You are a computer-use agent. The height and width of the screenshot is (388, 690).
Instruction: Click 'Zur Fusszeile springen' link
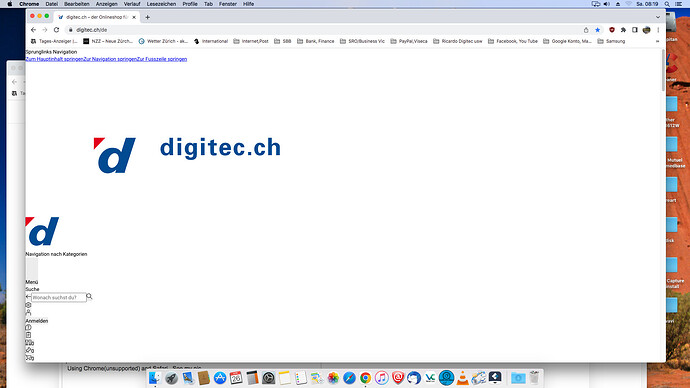(162, 59)
